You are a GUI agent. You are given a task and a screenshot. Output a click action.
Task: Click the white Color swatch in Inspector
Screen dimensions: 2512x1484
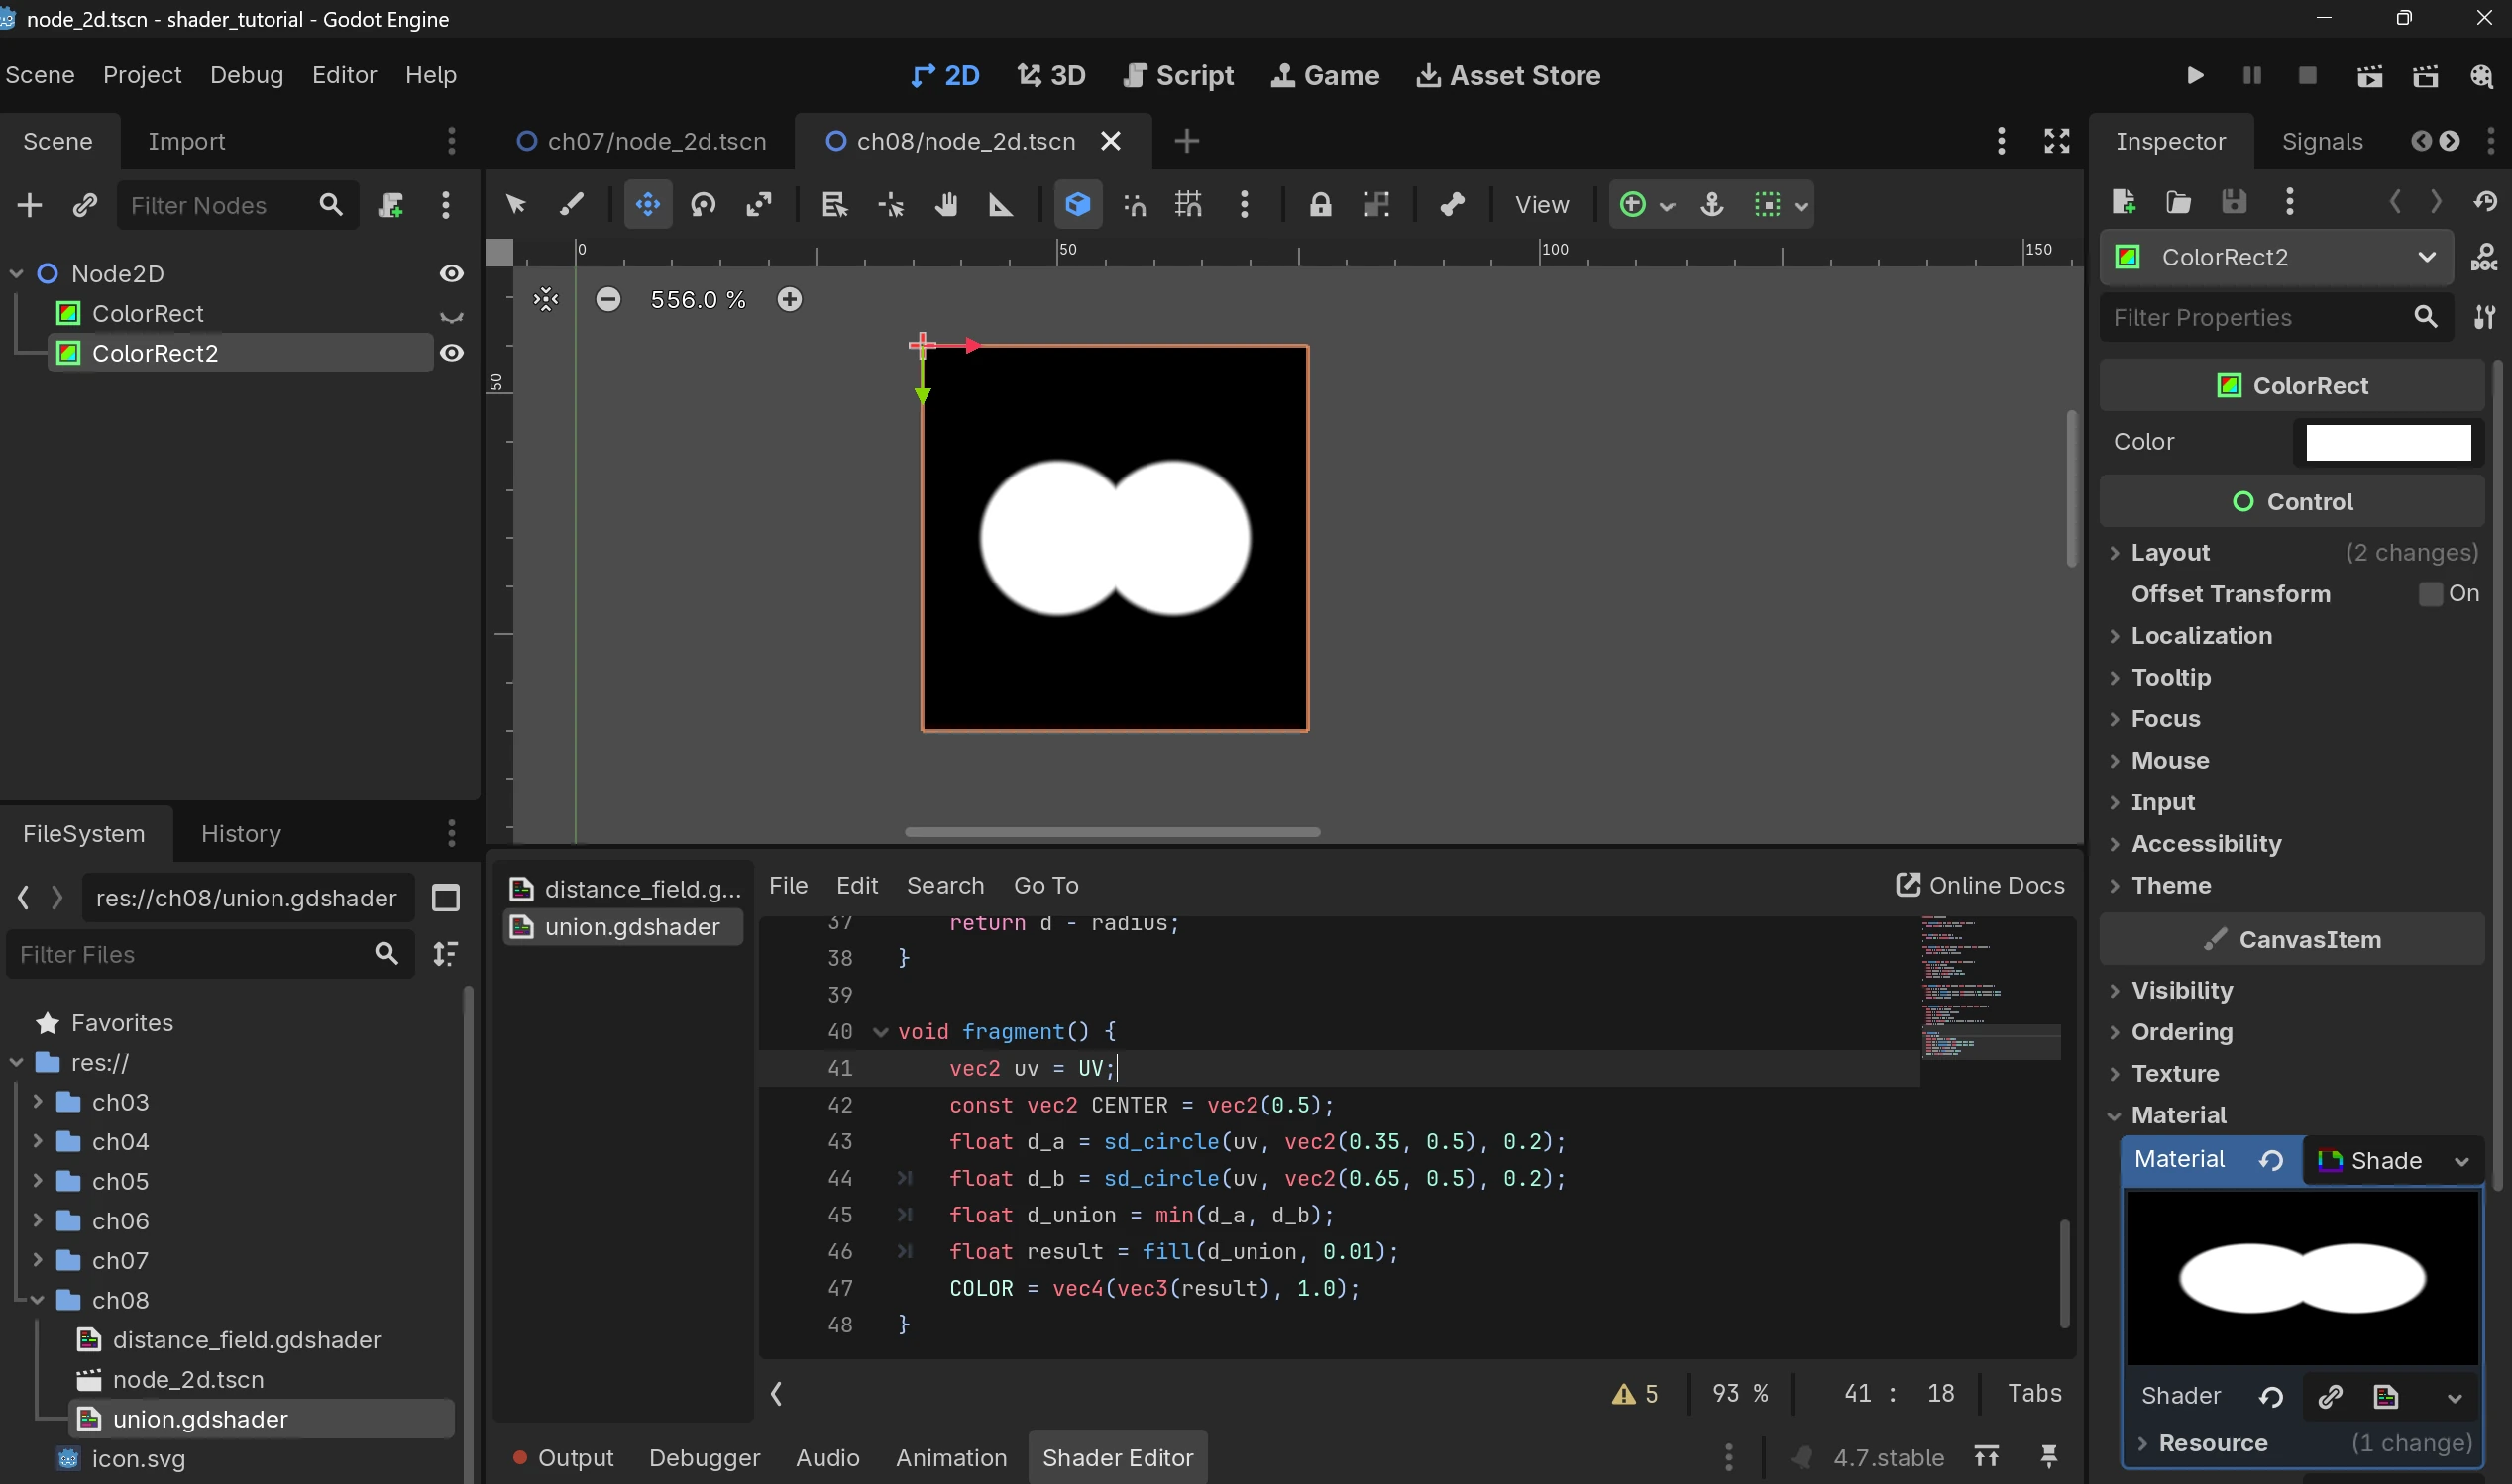point(2388,442)
